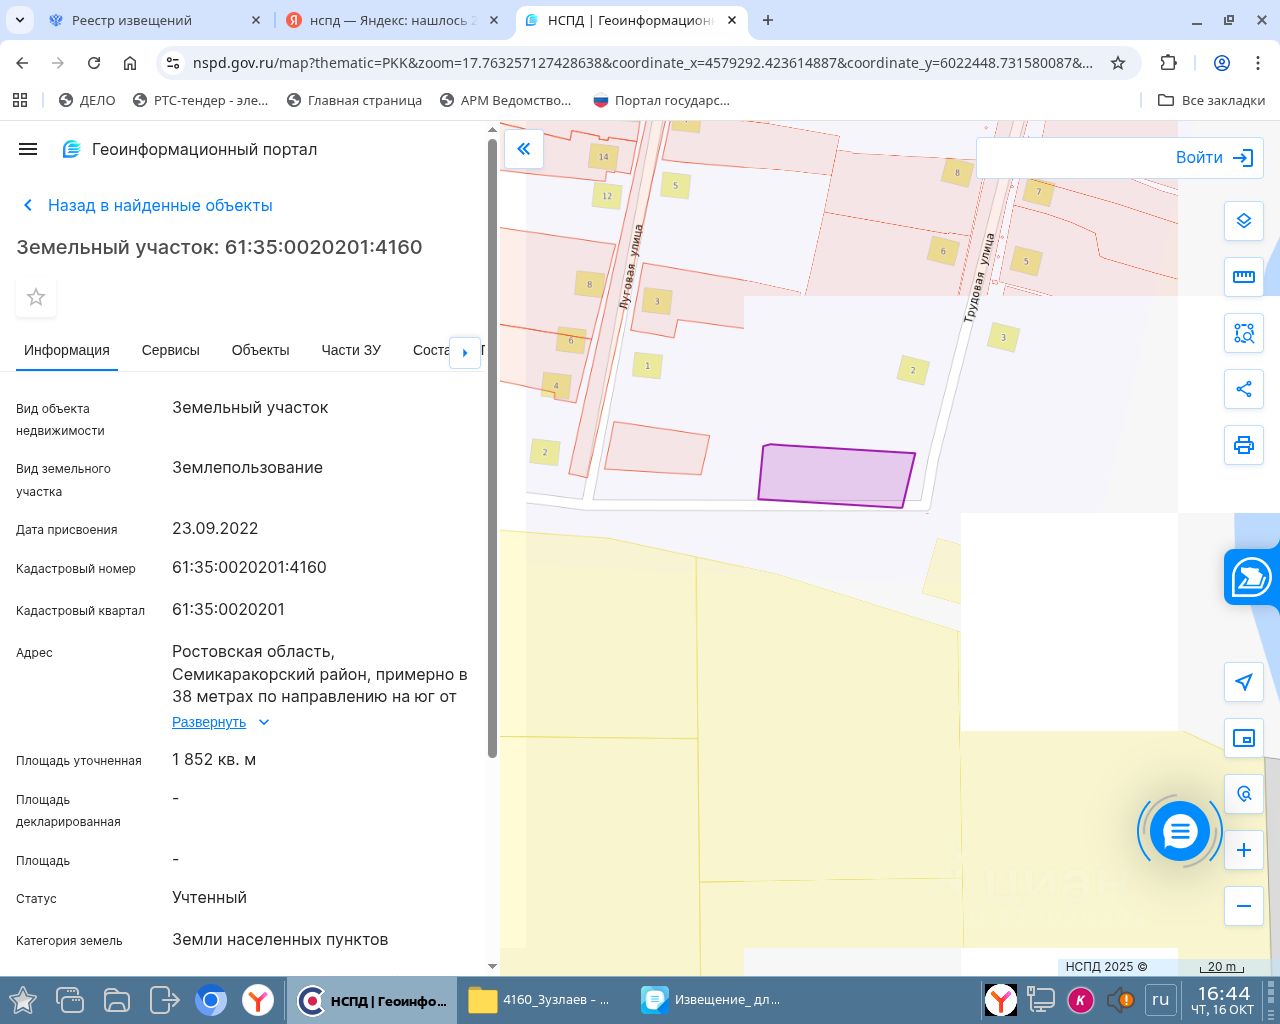The image size is (1280, 1024).
Task: Add land plot to favorites with star
Action: pos(36,297)
